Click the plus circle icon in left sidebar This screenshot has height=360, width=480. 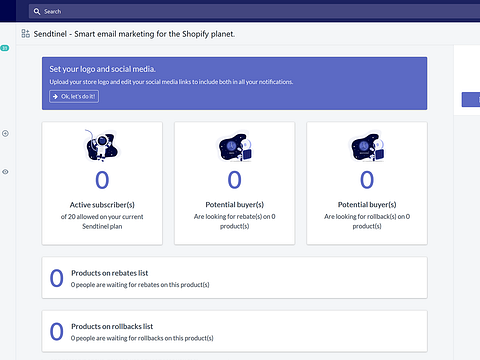5,134
